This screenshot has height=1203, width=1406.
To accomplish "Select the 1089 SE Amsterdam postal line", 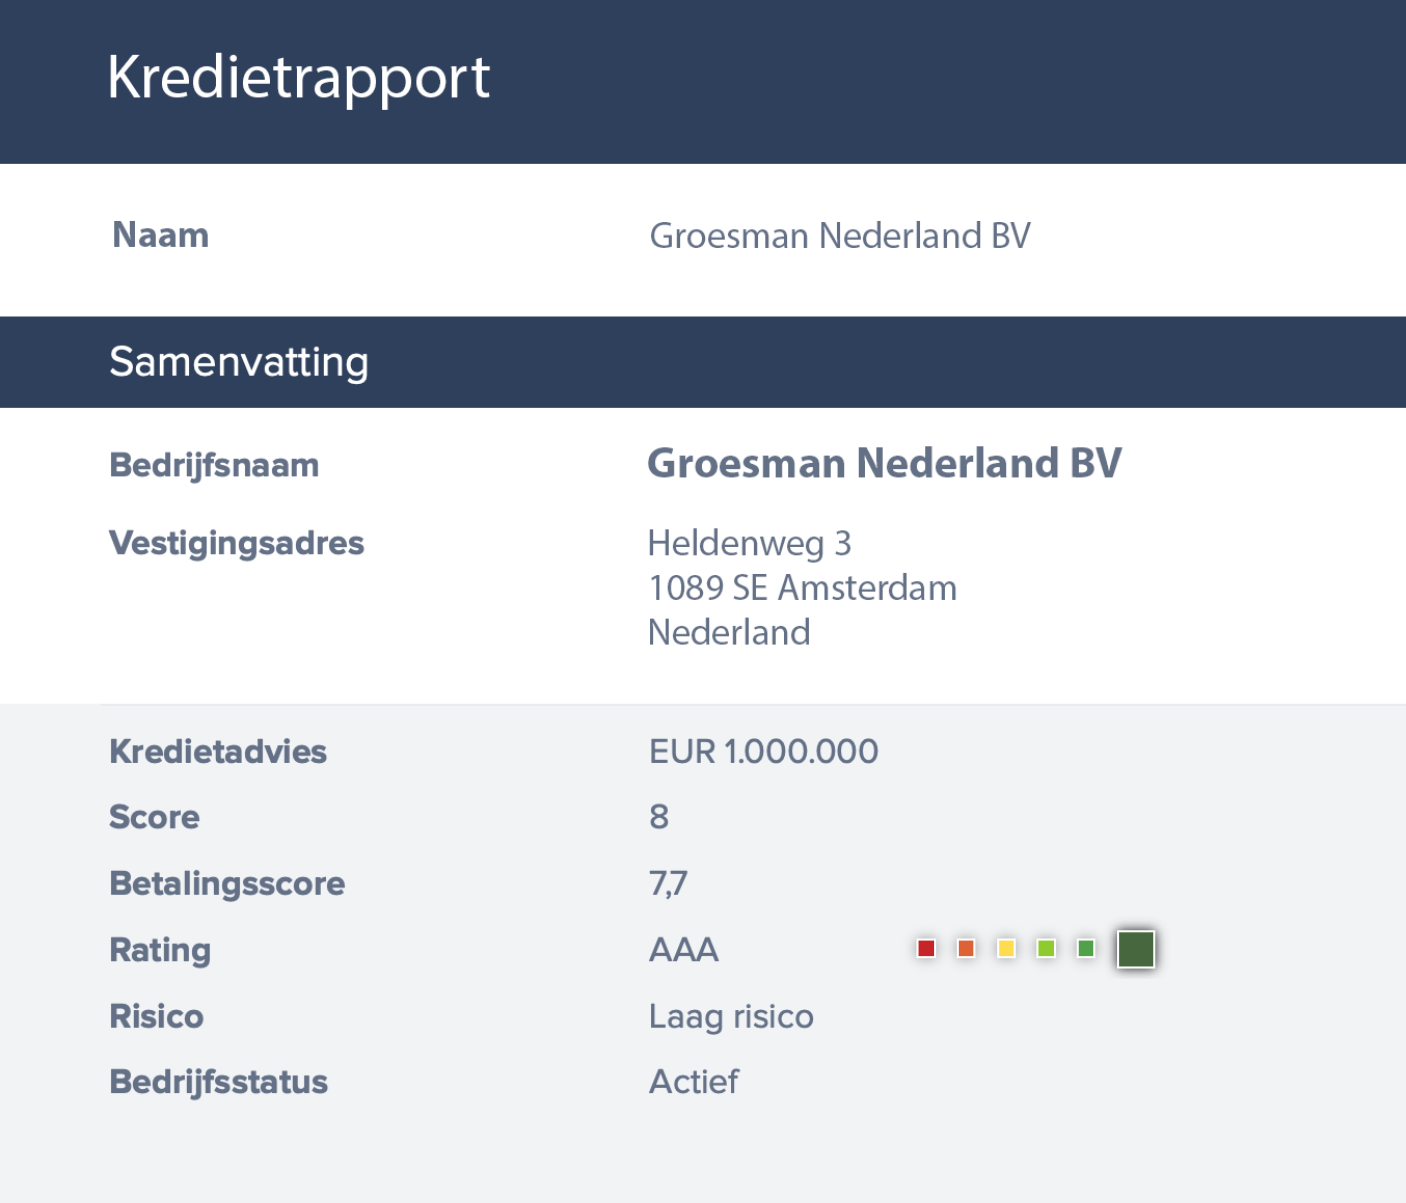I will [x=802, y=588].
